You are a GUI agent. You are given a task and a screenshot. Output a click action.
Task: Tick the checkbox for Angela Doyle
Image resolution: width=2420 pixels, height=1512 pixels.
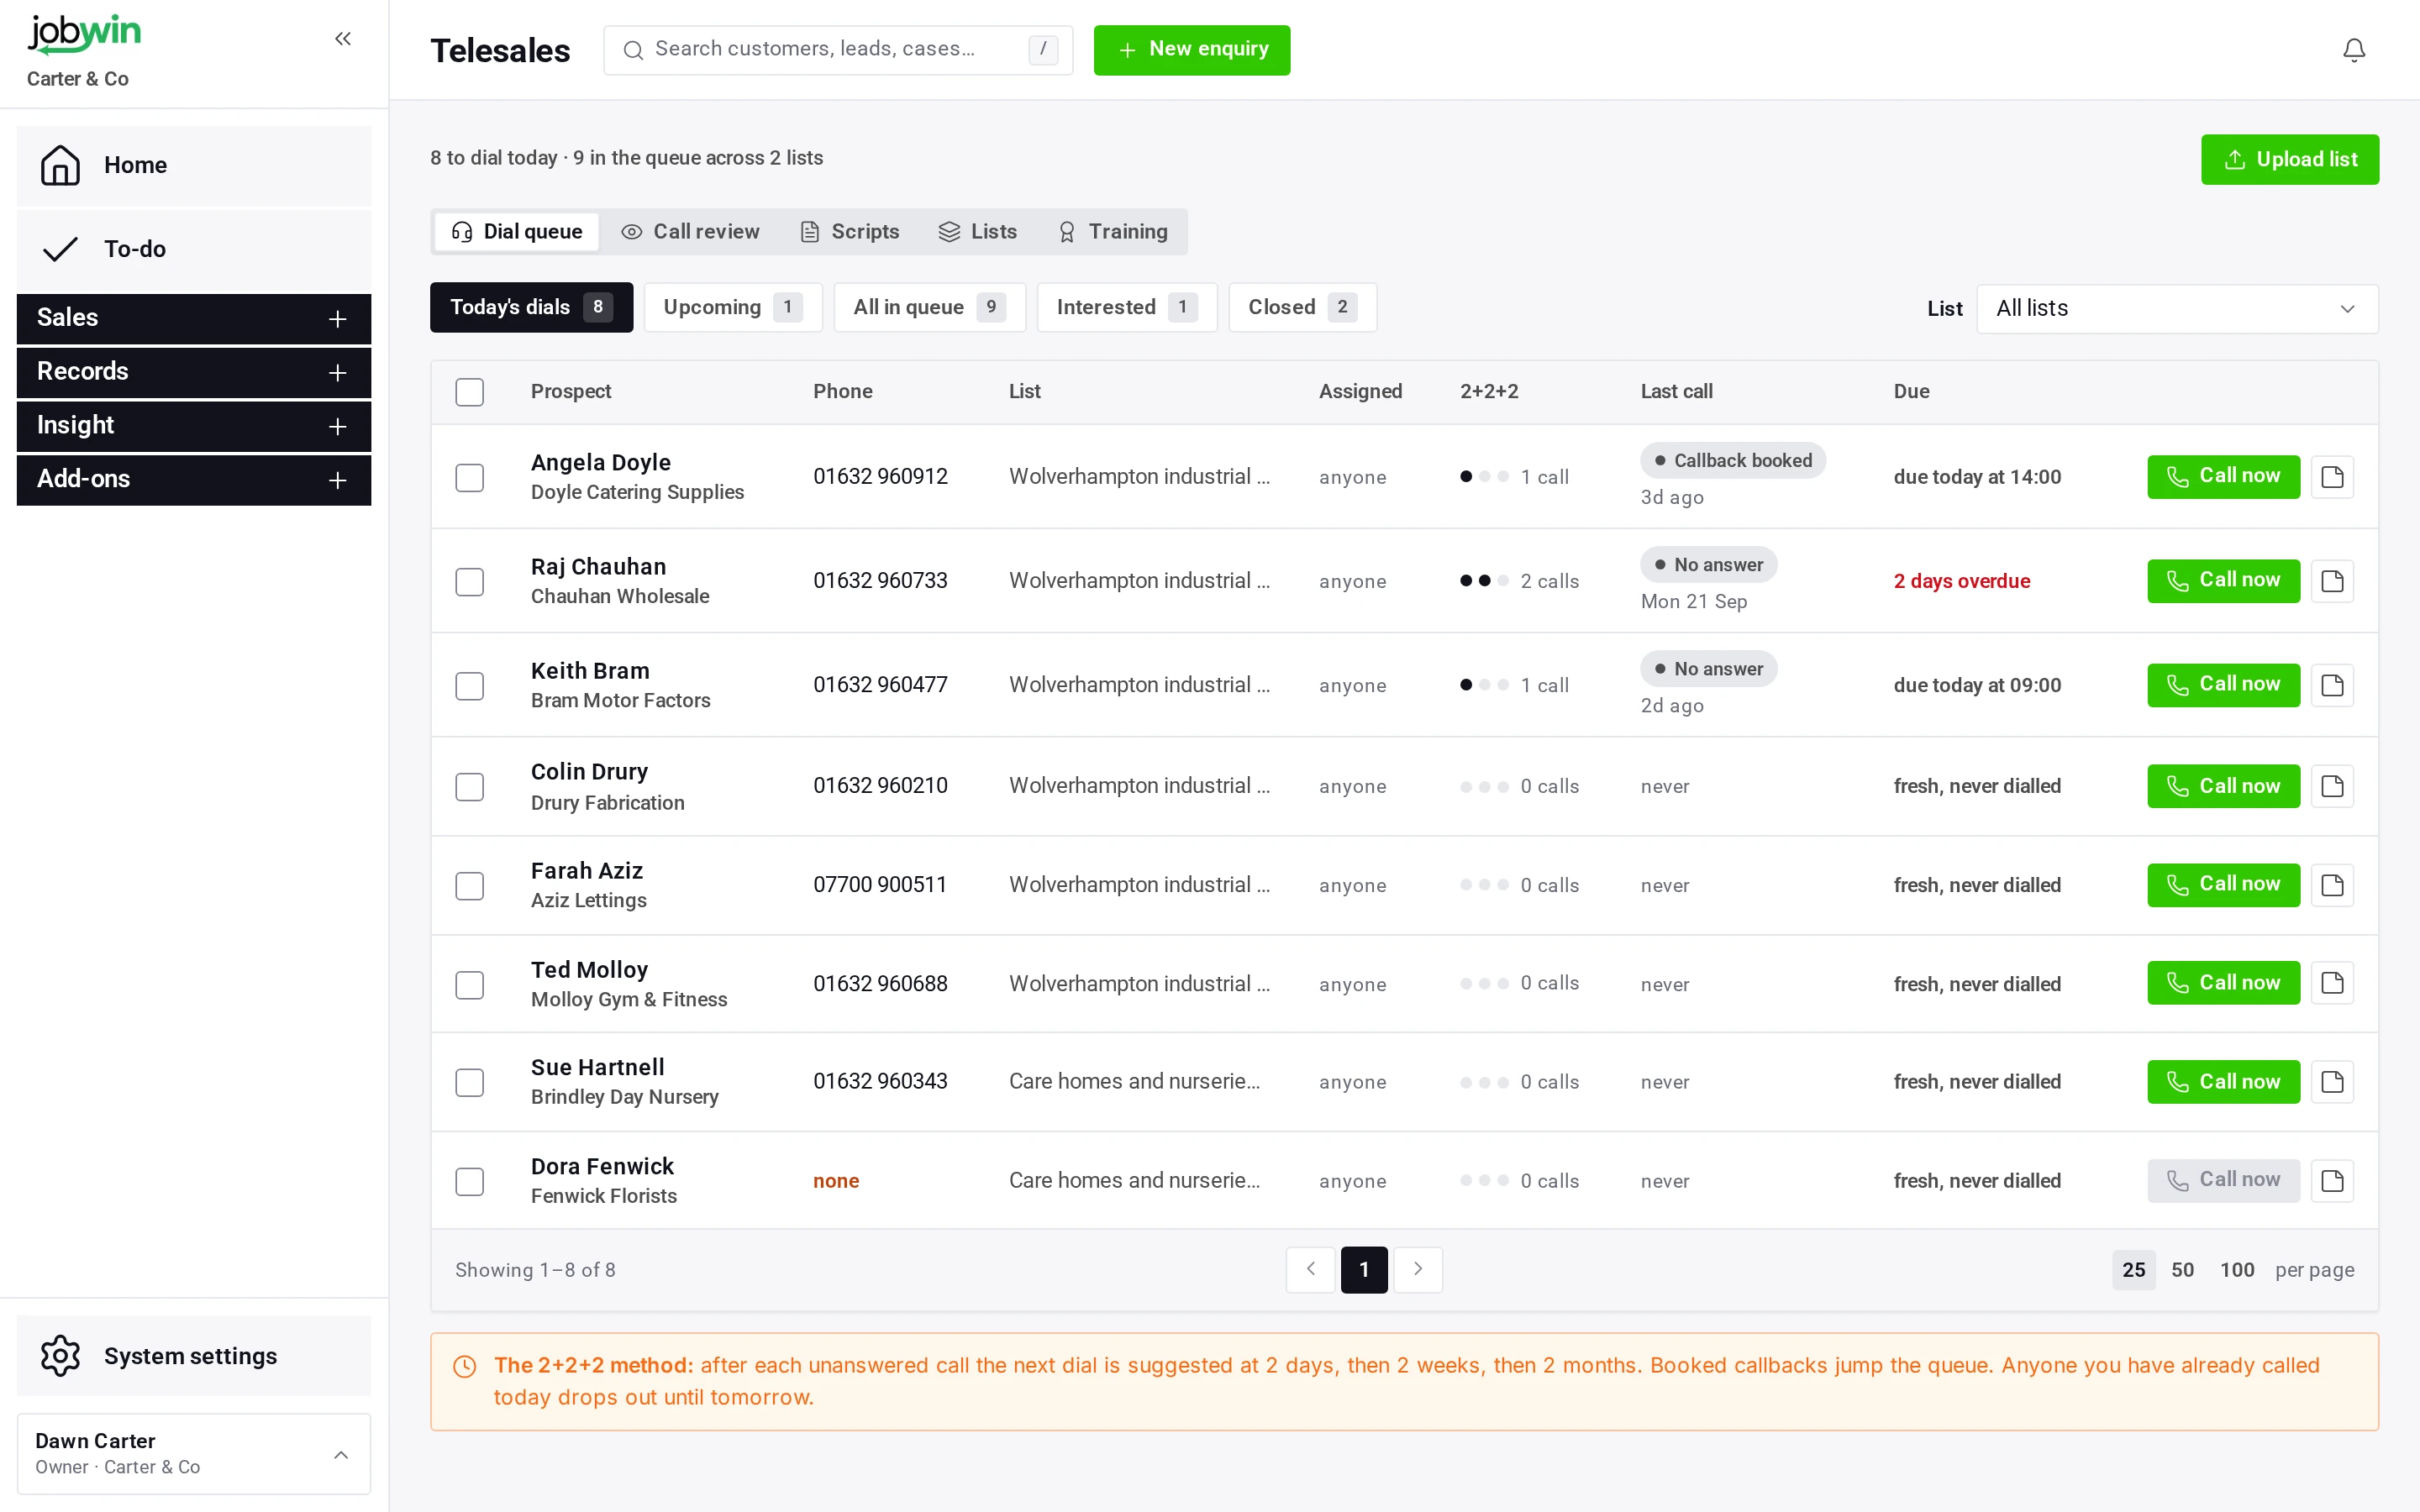[x=469, y=477]
